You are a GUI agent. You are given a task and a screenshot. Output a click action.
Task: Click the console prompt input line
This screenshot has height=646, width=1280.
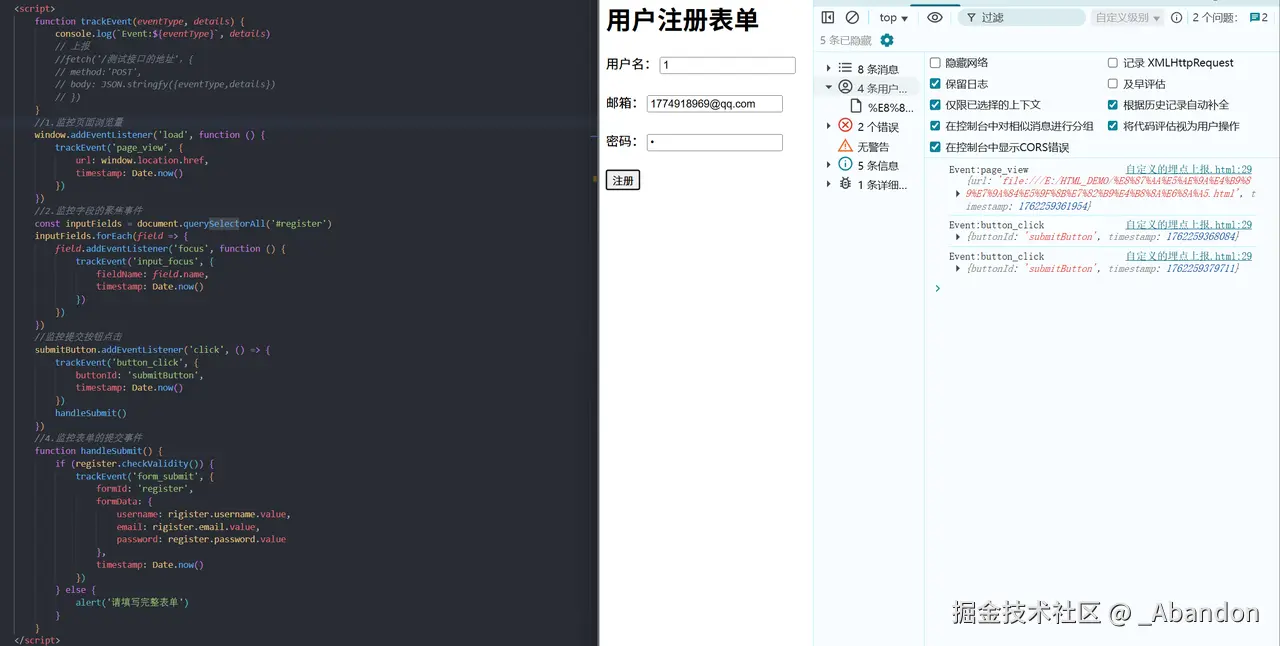click(x=1100, y=288)
